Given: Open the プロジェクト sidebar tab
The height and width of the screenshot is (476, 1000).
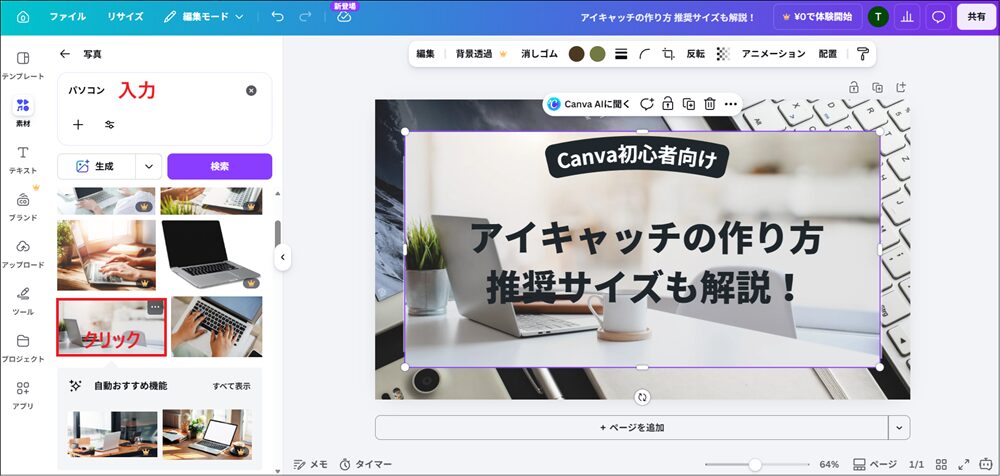Looking at the screenshot, I should (23, 348).
